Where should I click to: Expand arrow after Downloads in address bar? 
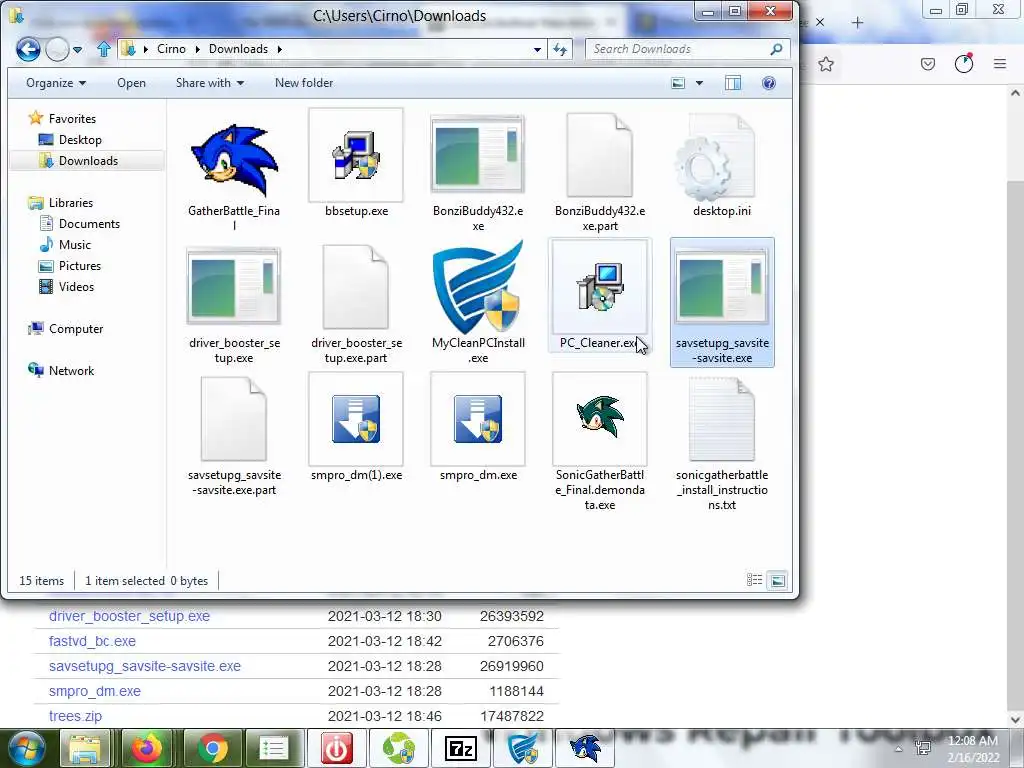(x=280, y=49)
